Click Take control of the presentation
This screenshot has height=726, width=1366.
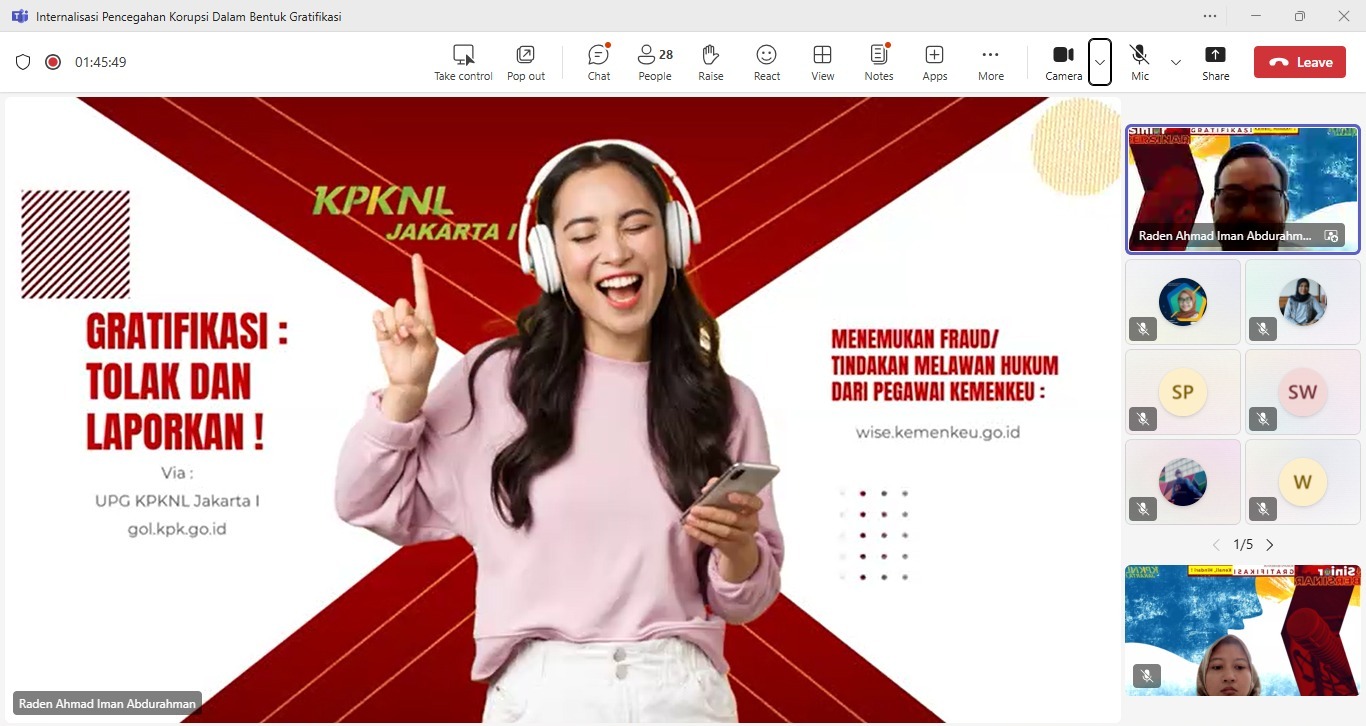point(463,61)
